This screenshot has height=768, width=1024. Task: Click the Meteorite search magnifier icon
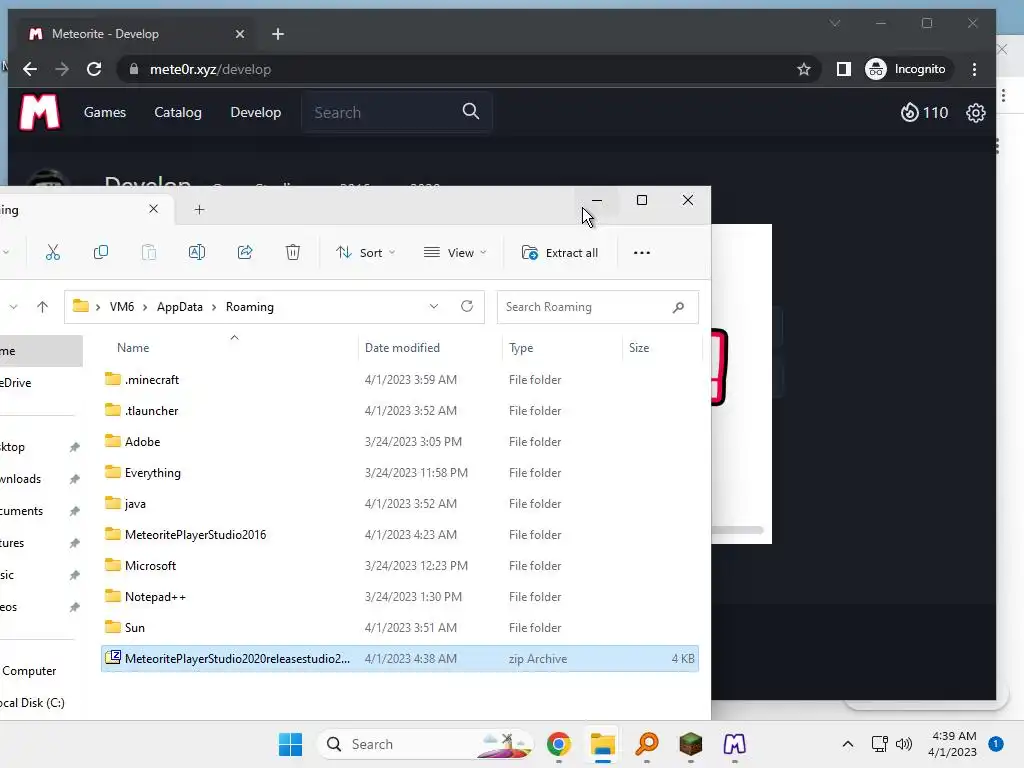[x=471, y=112]
